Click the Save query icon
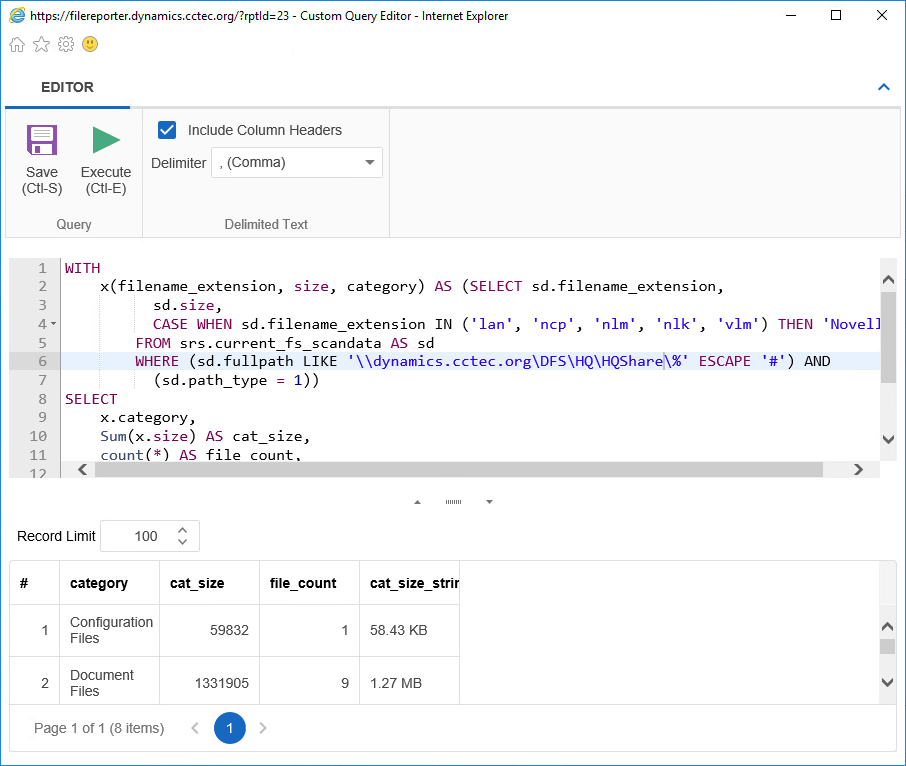 pyautogui.click(x=42, y=140)
